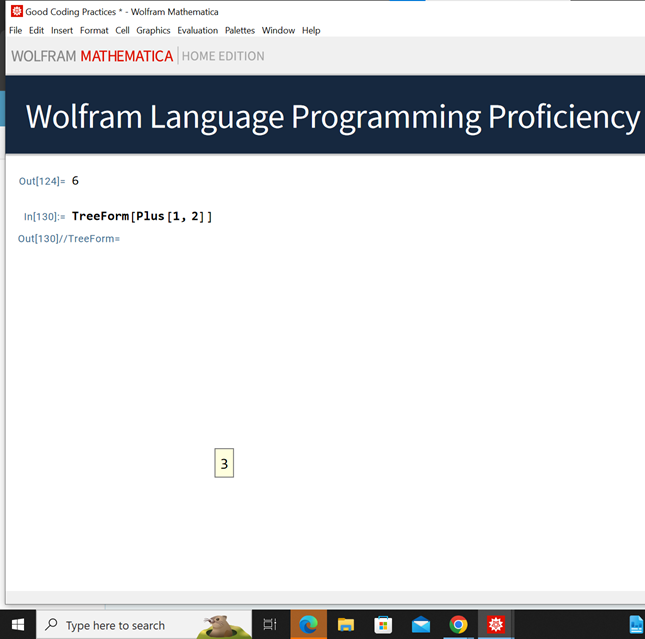Open the Cell menu
The image size is (645, 639).
(122, 30)
